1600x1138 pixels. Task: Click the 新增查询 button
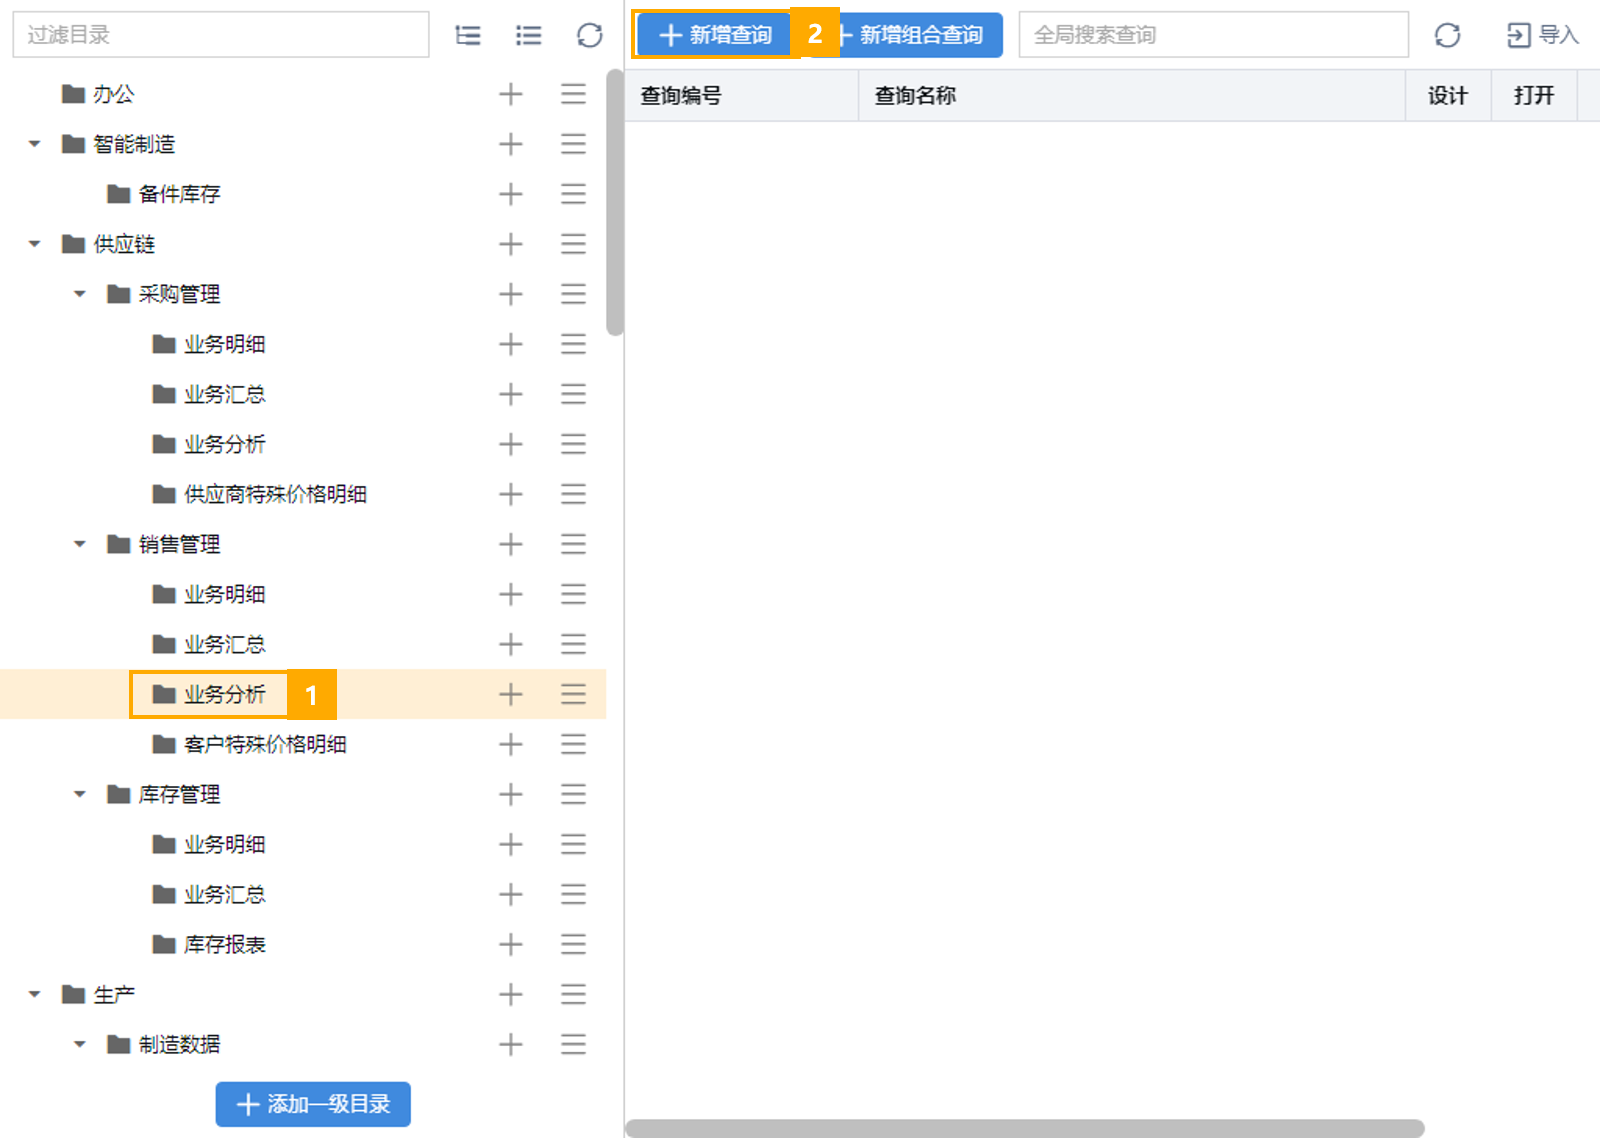tap(715, 35)
